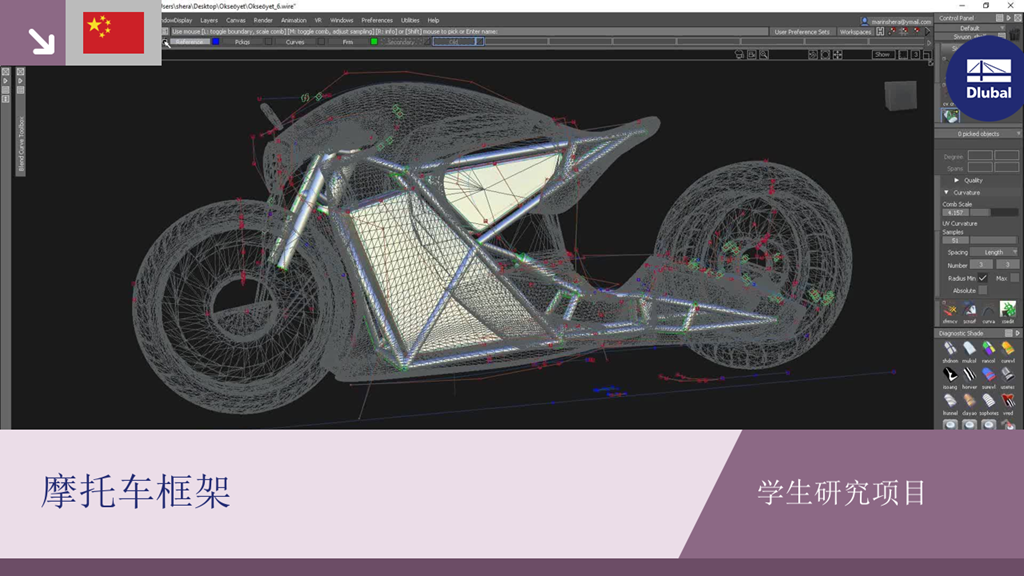Toggle the Diagnostic Shade header square
This screenshot has width=1024, height=576.
click(1008, 333)
